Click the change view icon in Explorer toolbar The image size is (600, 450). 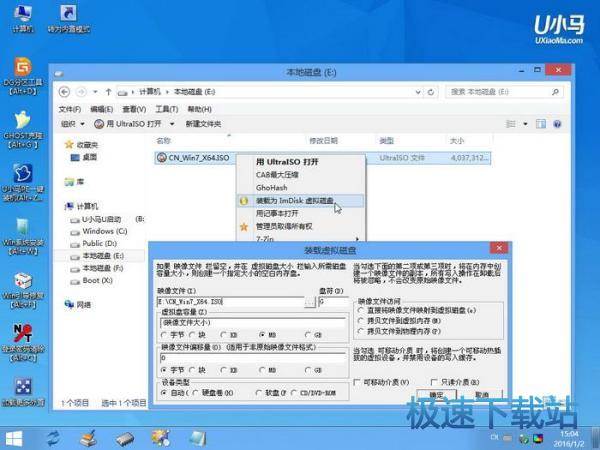point(511,124)
